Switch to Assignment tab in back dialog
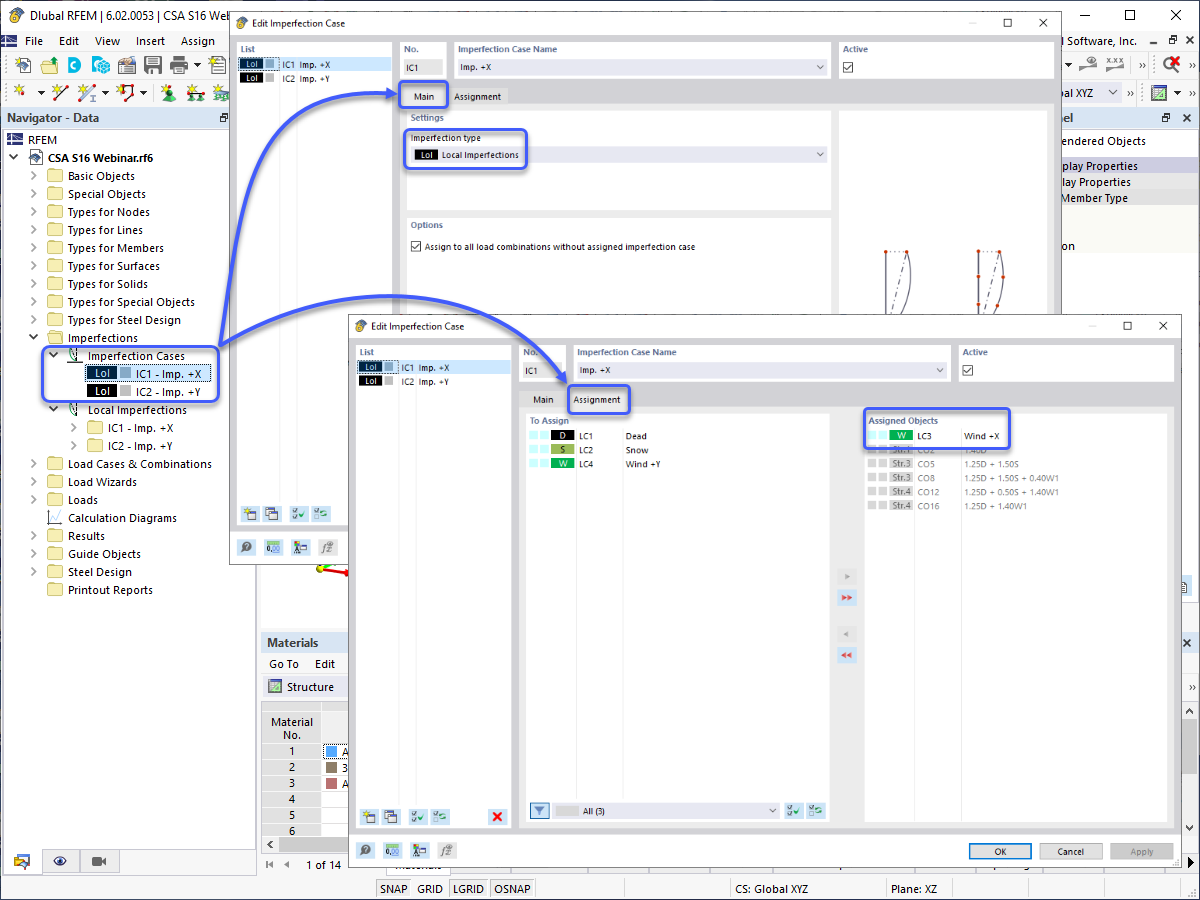 pyautogui.click(x=477, y=97)
